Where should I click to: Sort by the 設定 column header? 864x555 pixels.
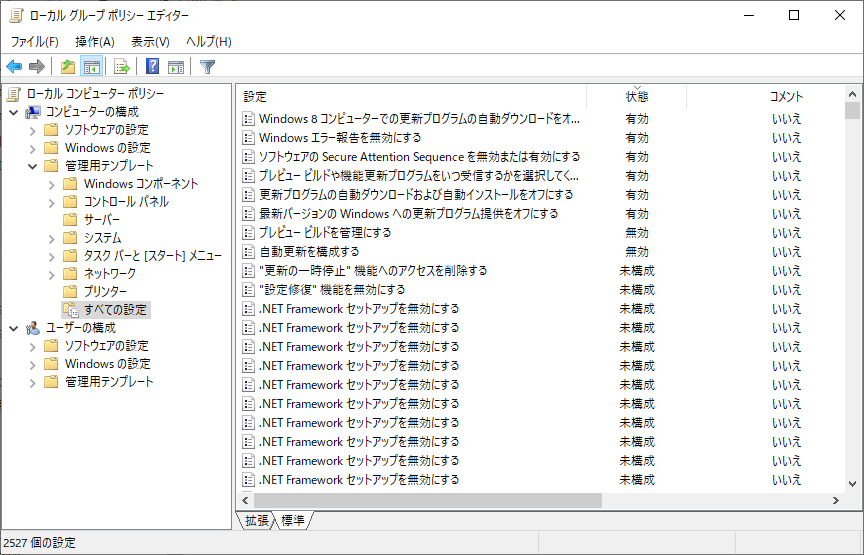412,96
